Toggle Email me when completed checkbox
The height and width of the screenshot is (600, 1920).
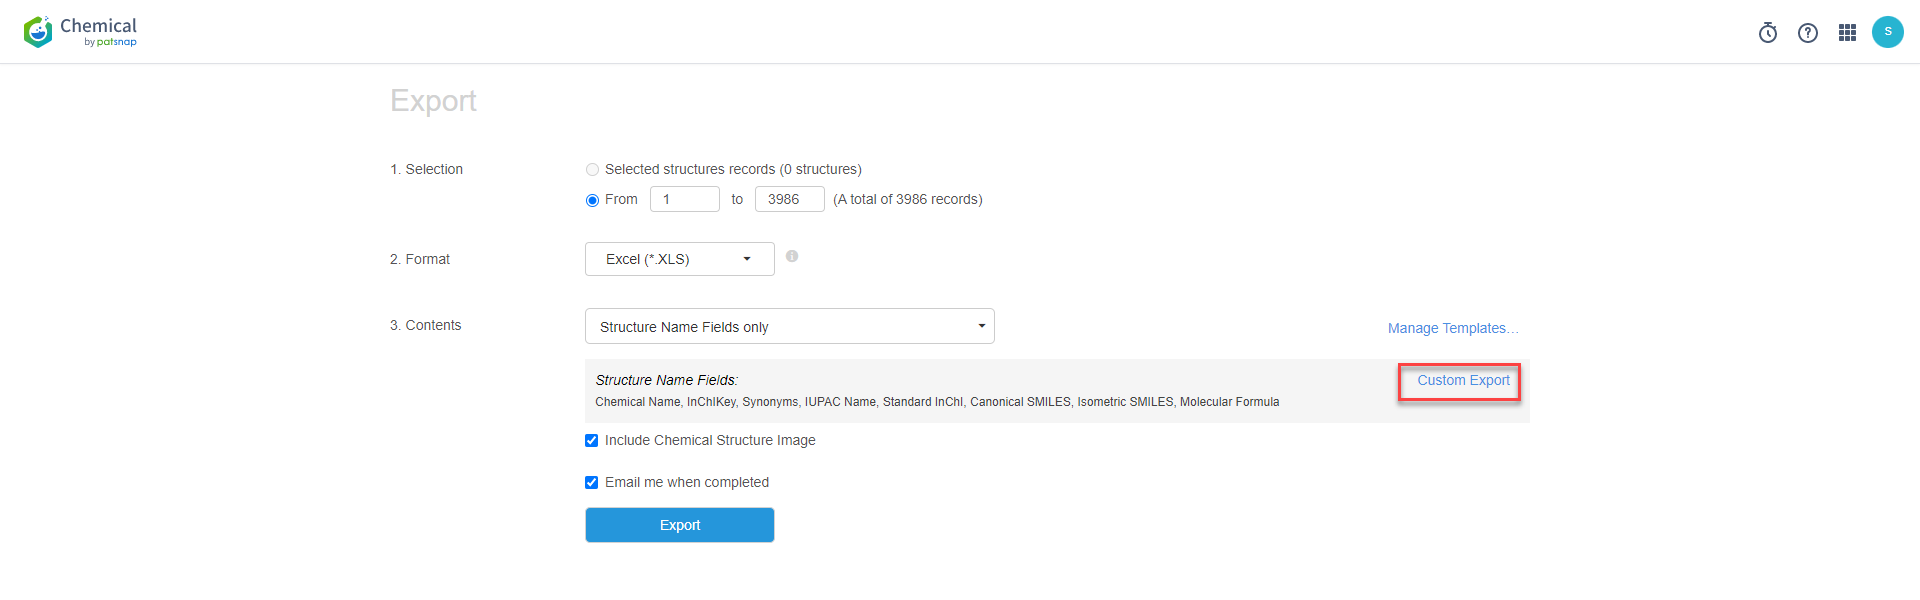[x=592, y=483]
